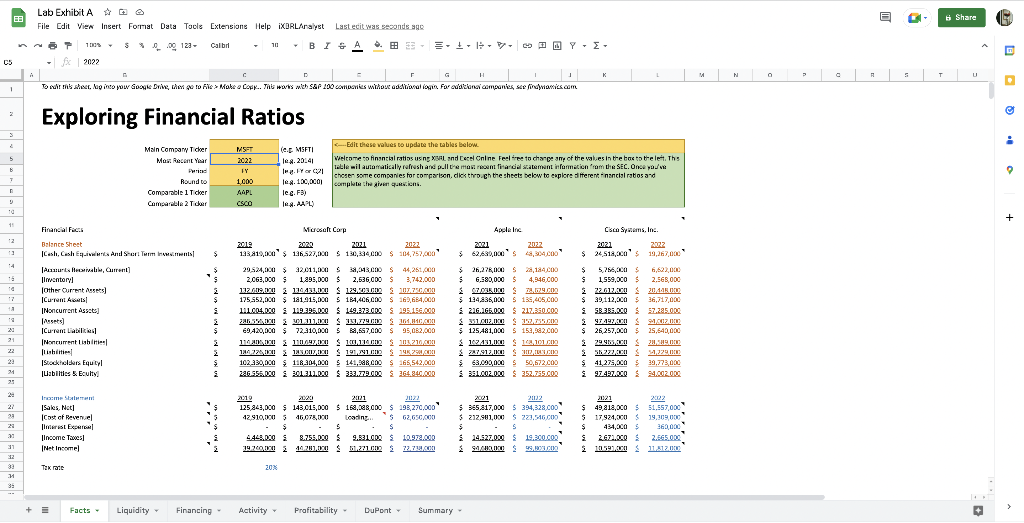Open the Extensions menu
The height and width of the screenshot is (523, 1024).
pos(229,26)
